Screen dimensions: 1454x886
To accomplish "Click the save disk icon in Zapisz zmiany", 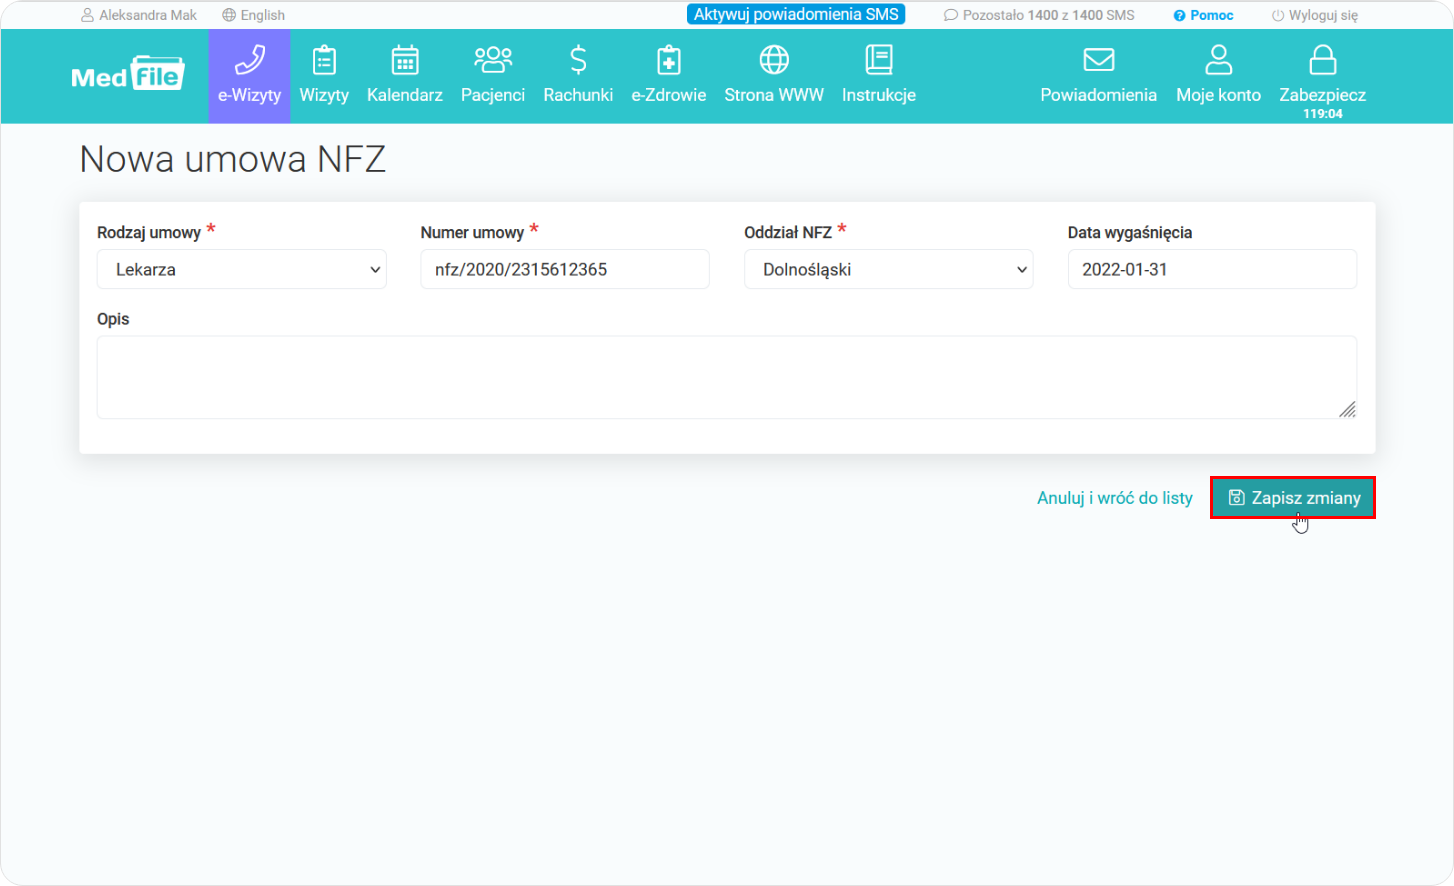I will tap(1237, 498).
